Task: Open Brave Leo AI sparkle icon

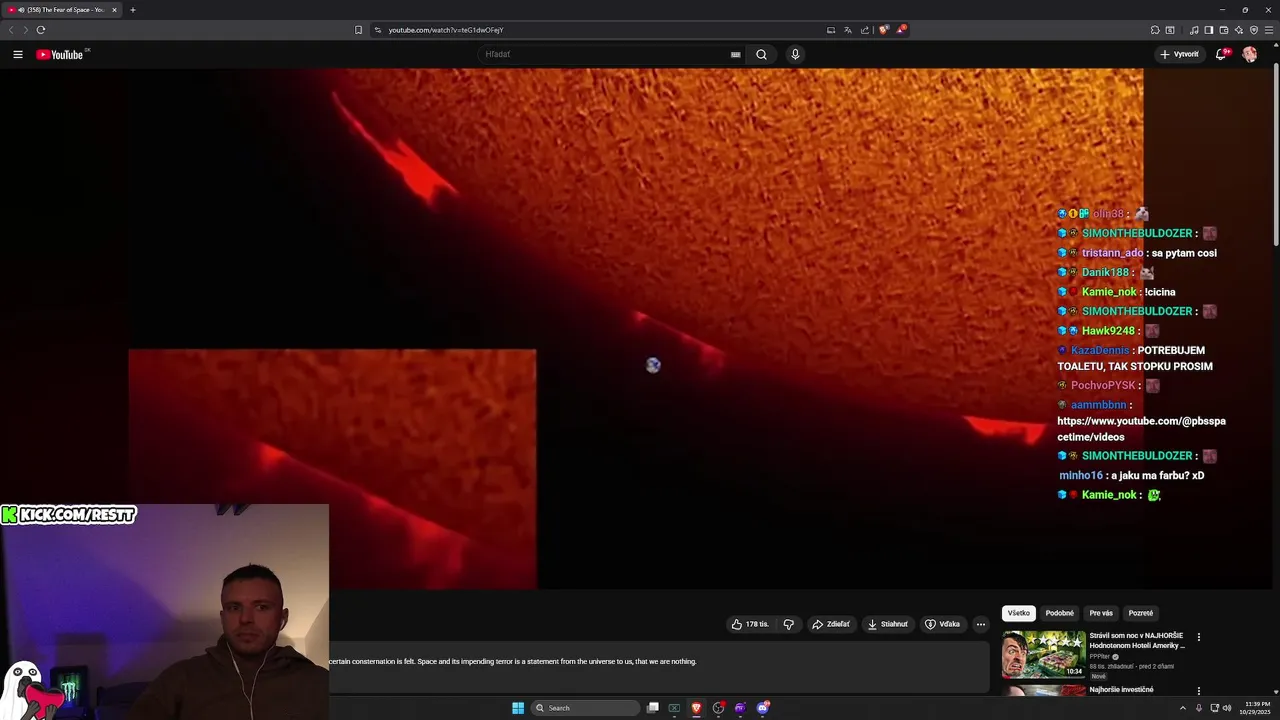Action: tap(1238, 30)
